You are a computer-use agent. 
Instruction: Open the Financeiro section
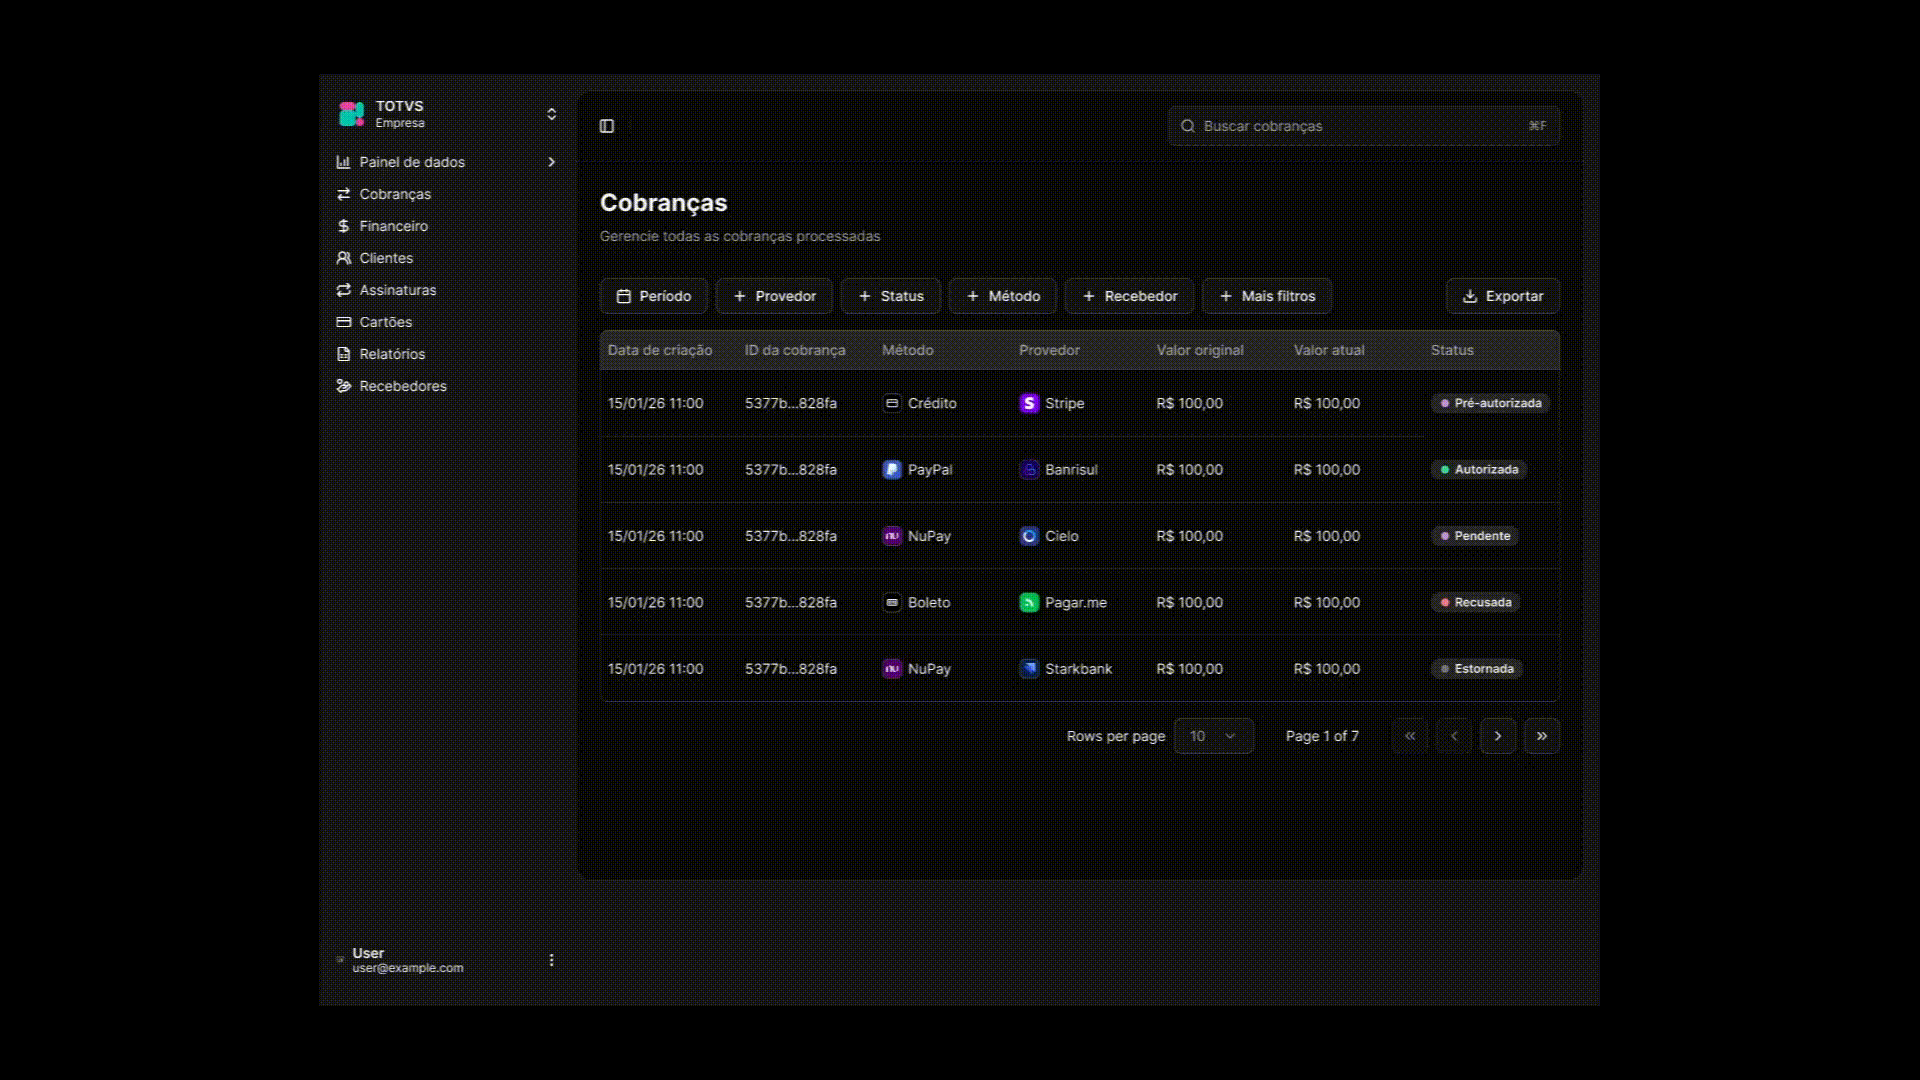[393, 226]
